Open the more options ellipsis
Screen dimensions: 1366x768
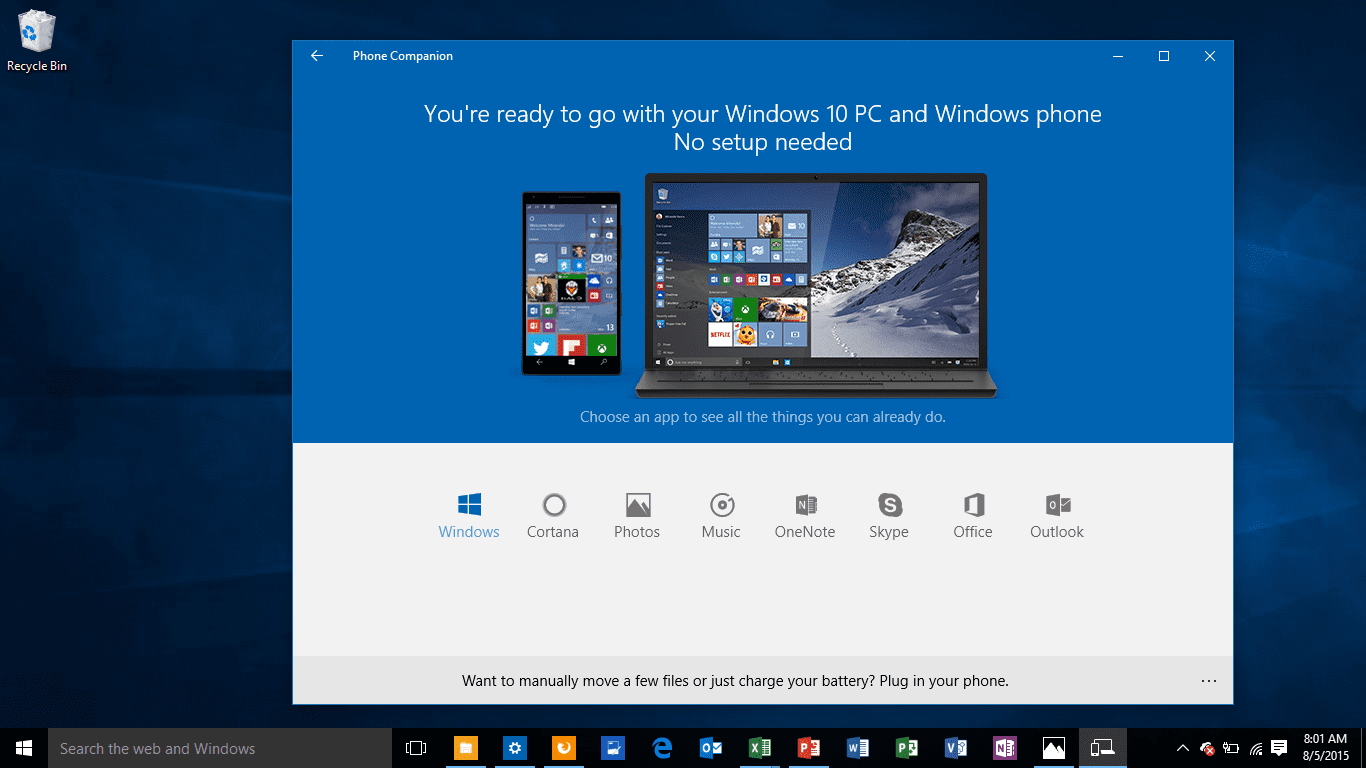(1209, 681)
